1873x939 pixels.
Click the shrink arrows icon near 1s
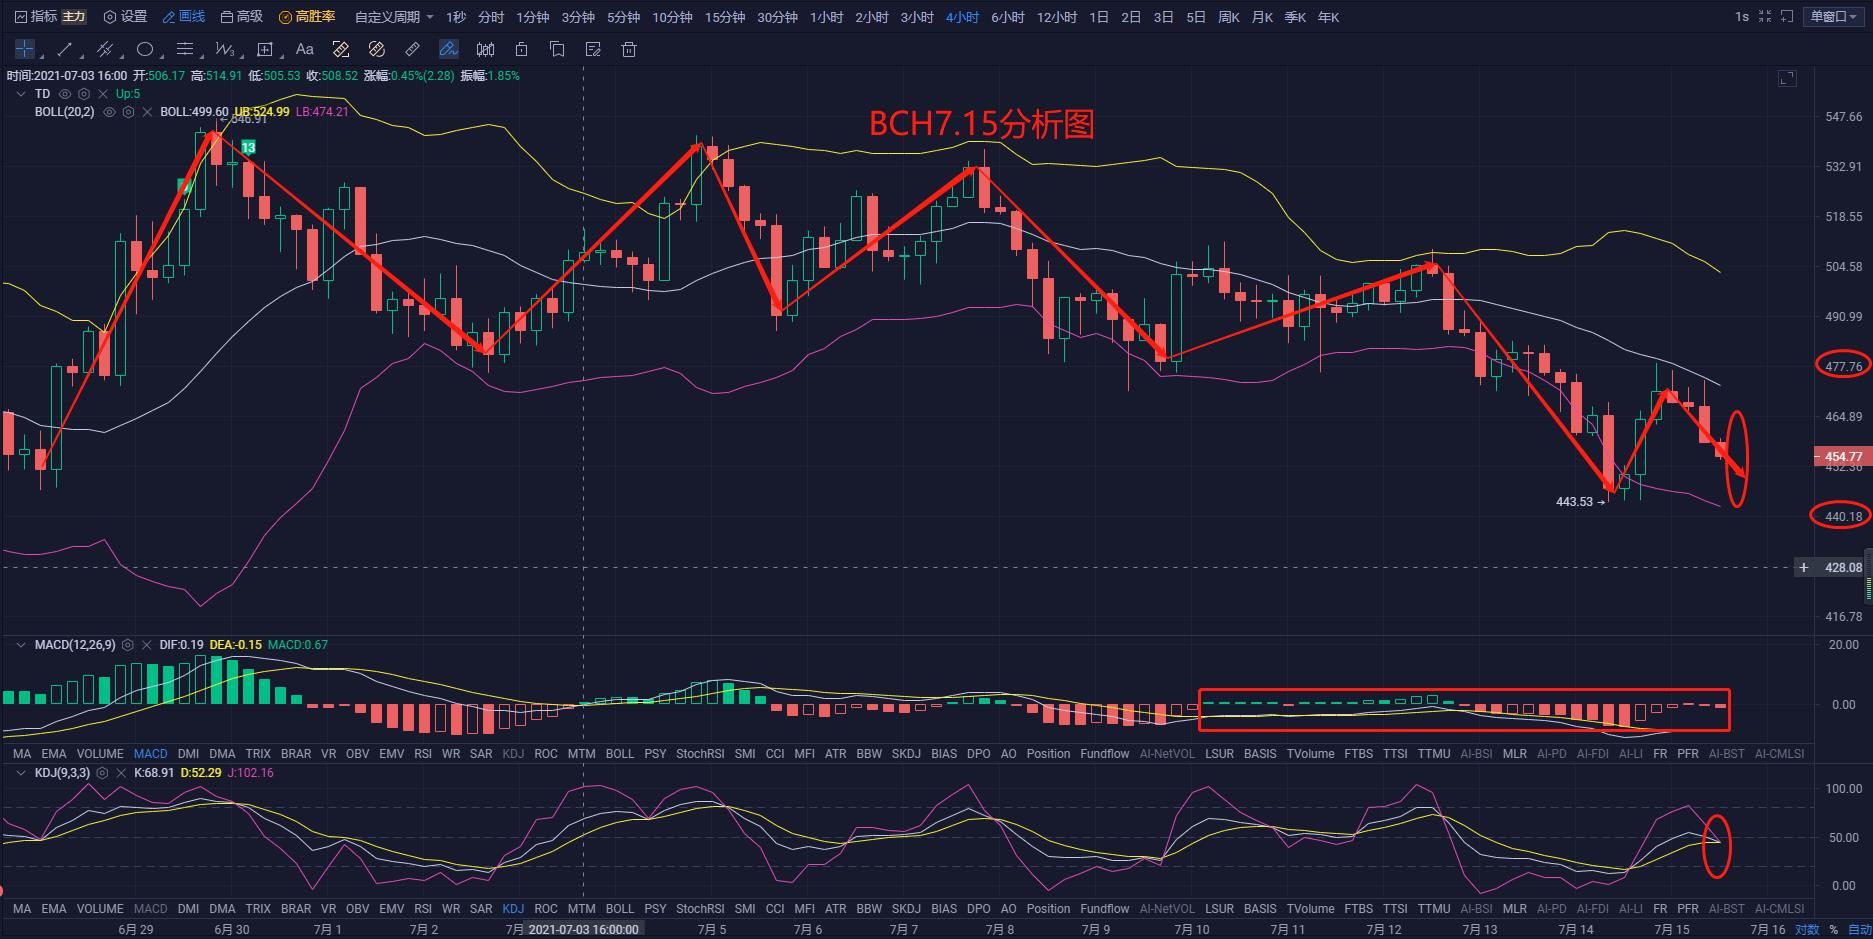(1764, 17)
